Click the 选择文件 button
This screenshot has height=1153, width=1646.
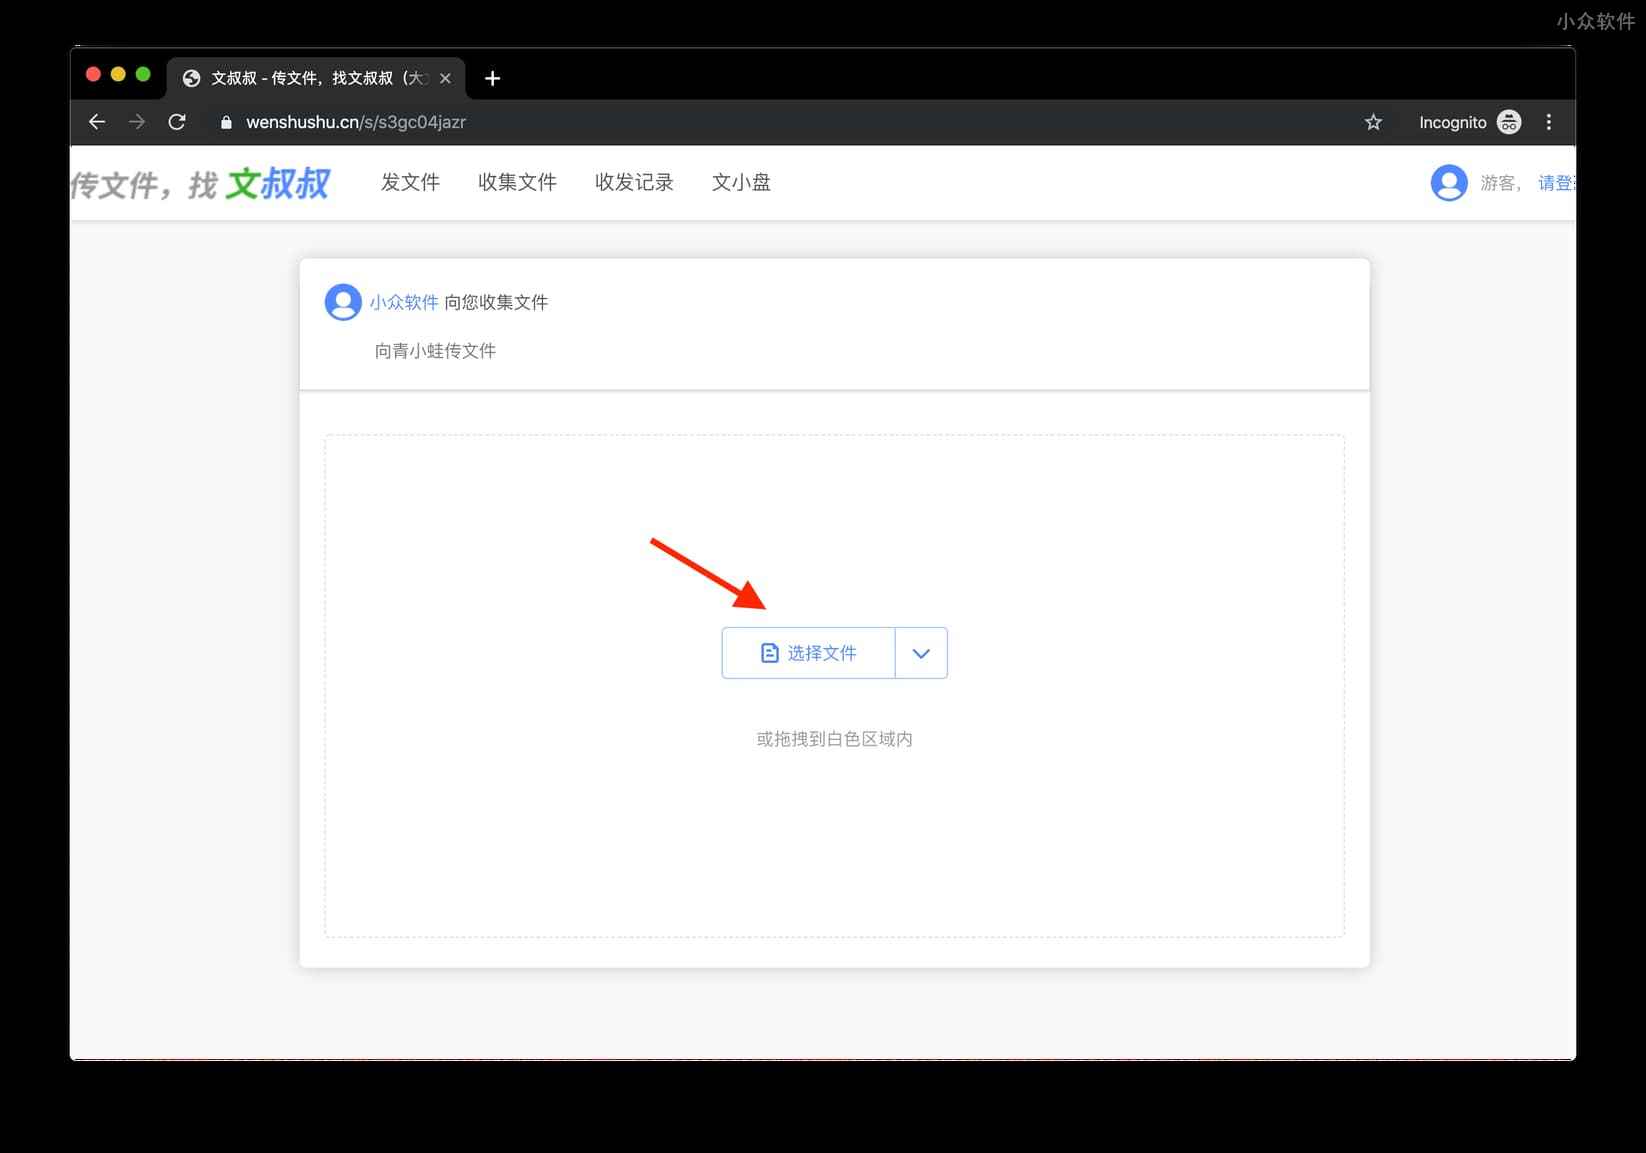(x=808, y=653)
